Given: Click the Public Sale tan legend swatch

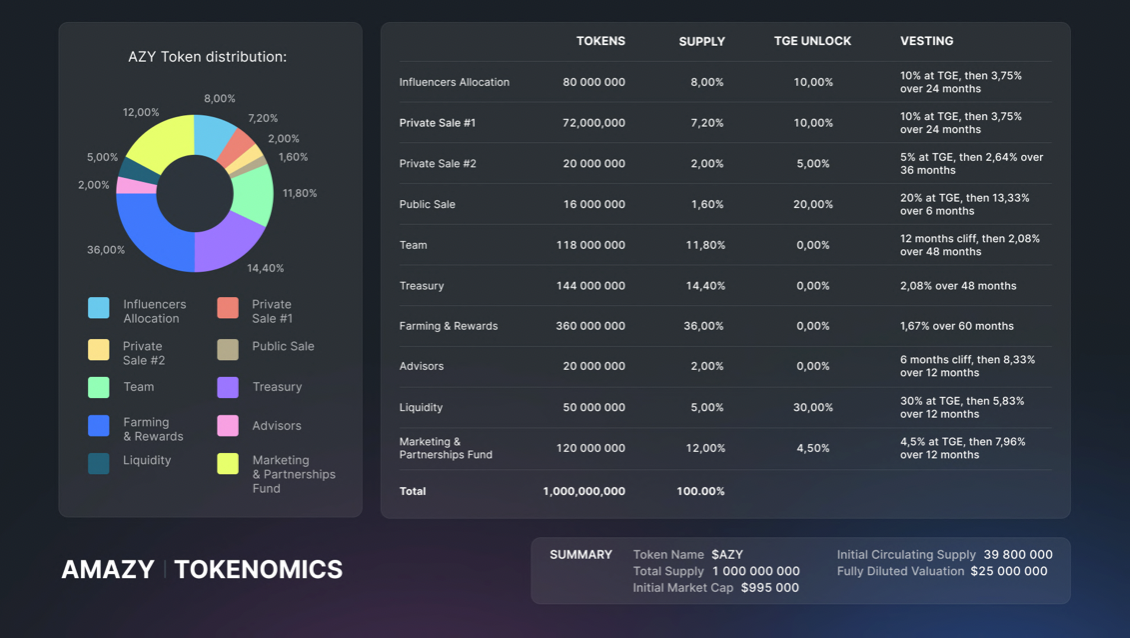Looking at the screenshot, I should coord(228,349).
